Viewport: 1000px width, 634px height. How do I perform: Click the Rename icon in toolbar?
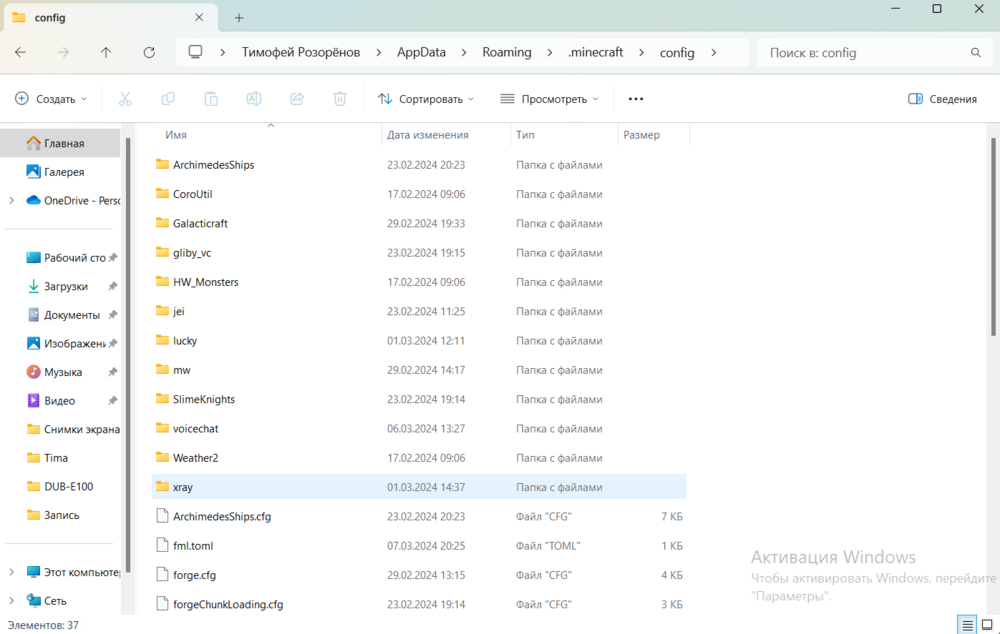pos(254,99)
